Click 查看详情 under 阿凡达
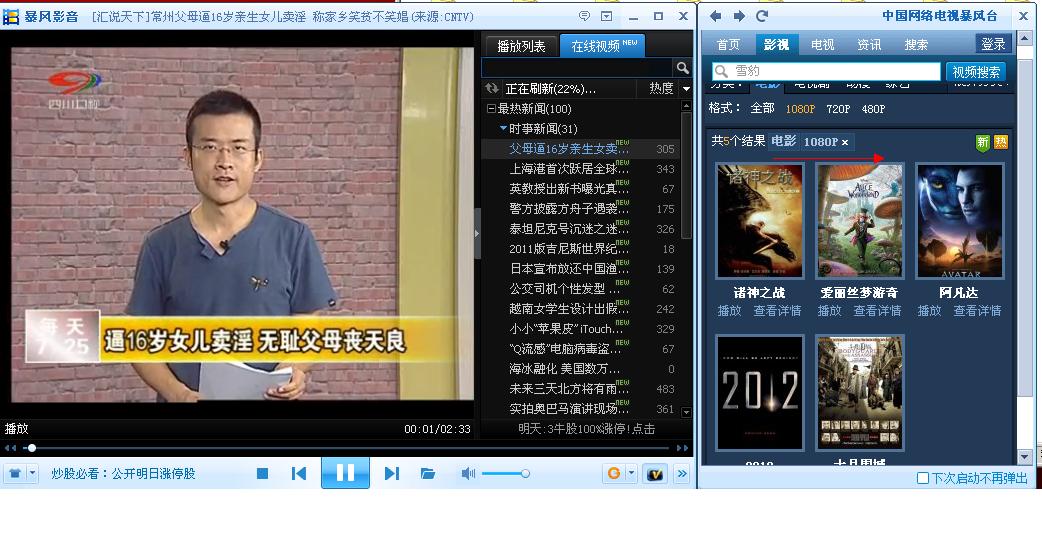 (977, 311)
